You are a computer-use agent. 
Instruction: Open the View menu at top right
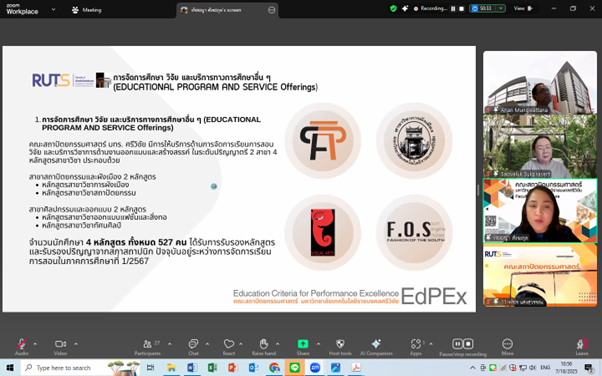[x=523, y=8]
